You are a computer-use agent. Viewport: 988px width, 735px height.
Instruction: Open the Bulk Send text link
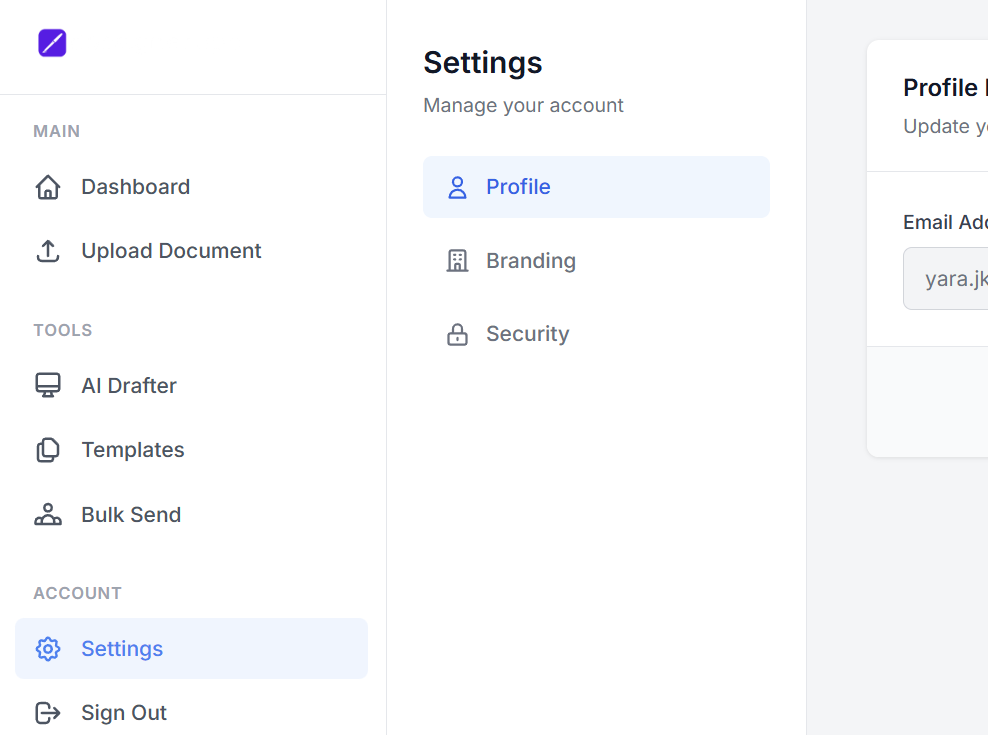point(131,515)
